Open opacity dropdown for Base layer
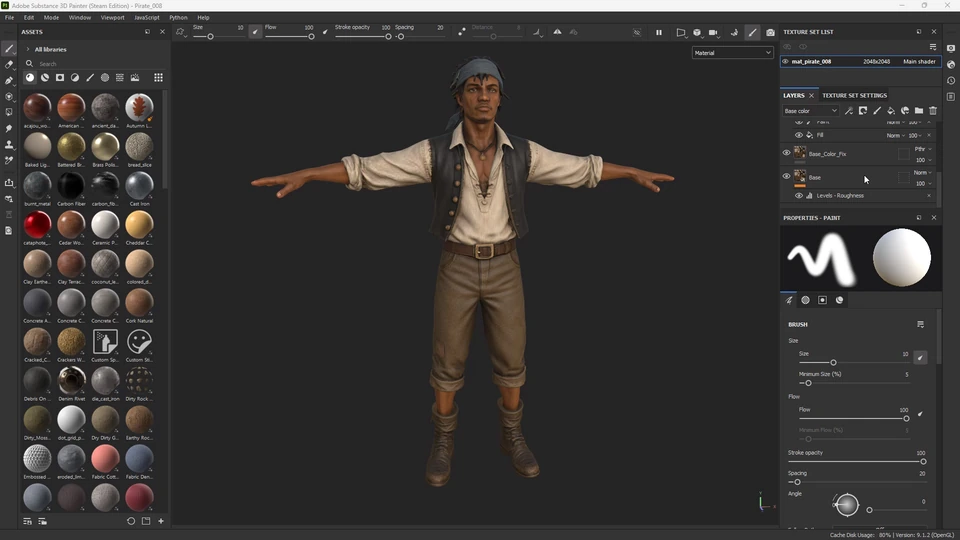 coord(924,184)
